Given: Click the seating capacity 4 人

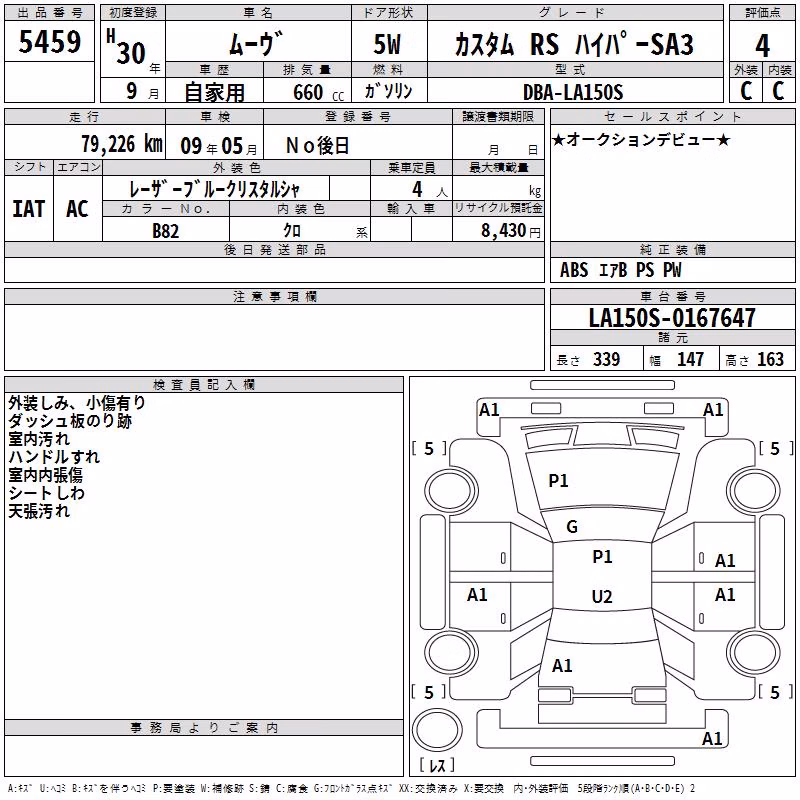Looking at the screenshot, I should (430, 190).
